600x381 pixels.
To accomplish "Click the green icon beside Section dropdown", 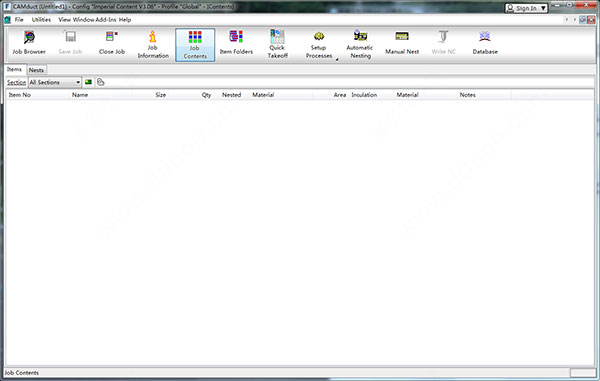I will tap(88, 82).
